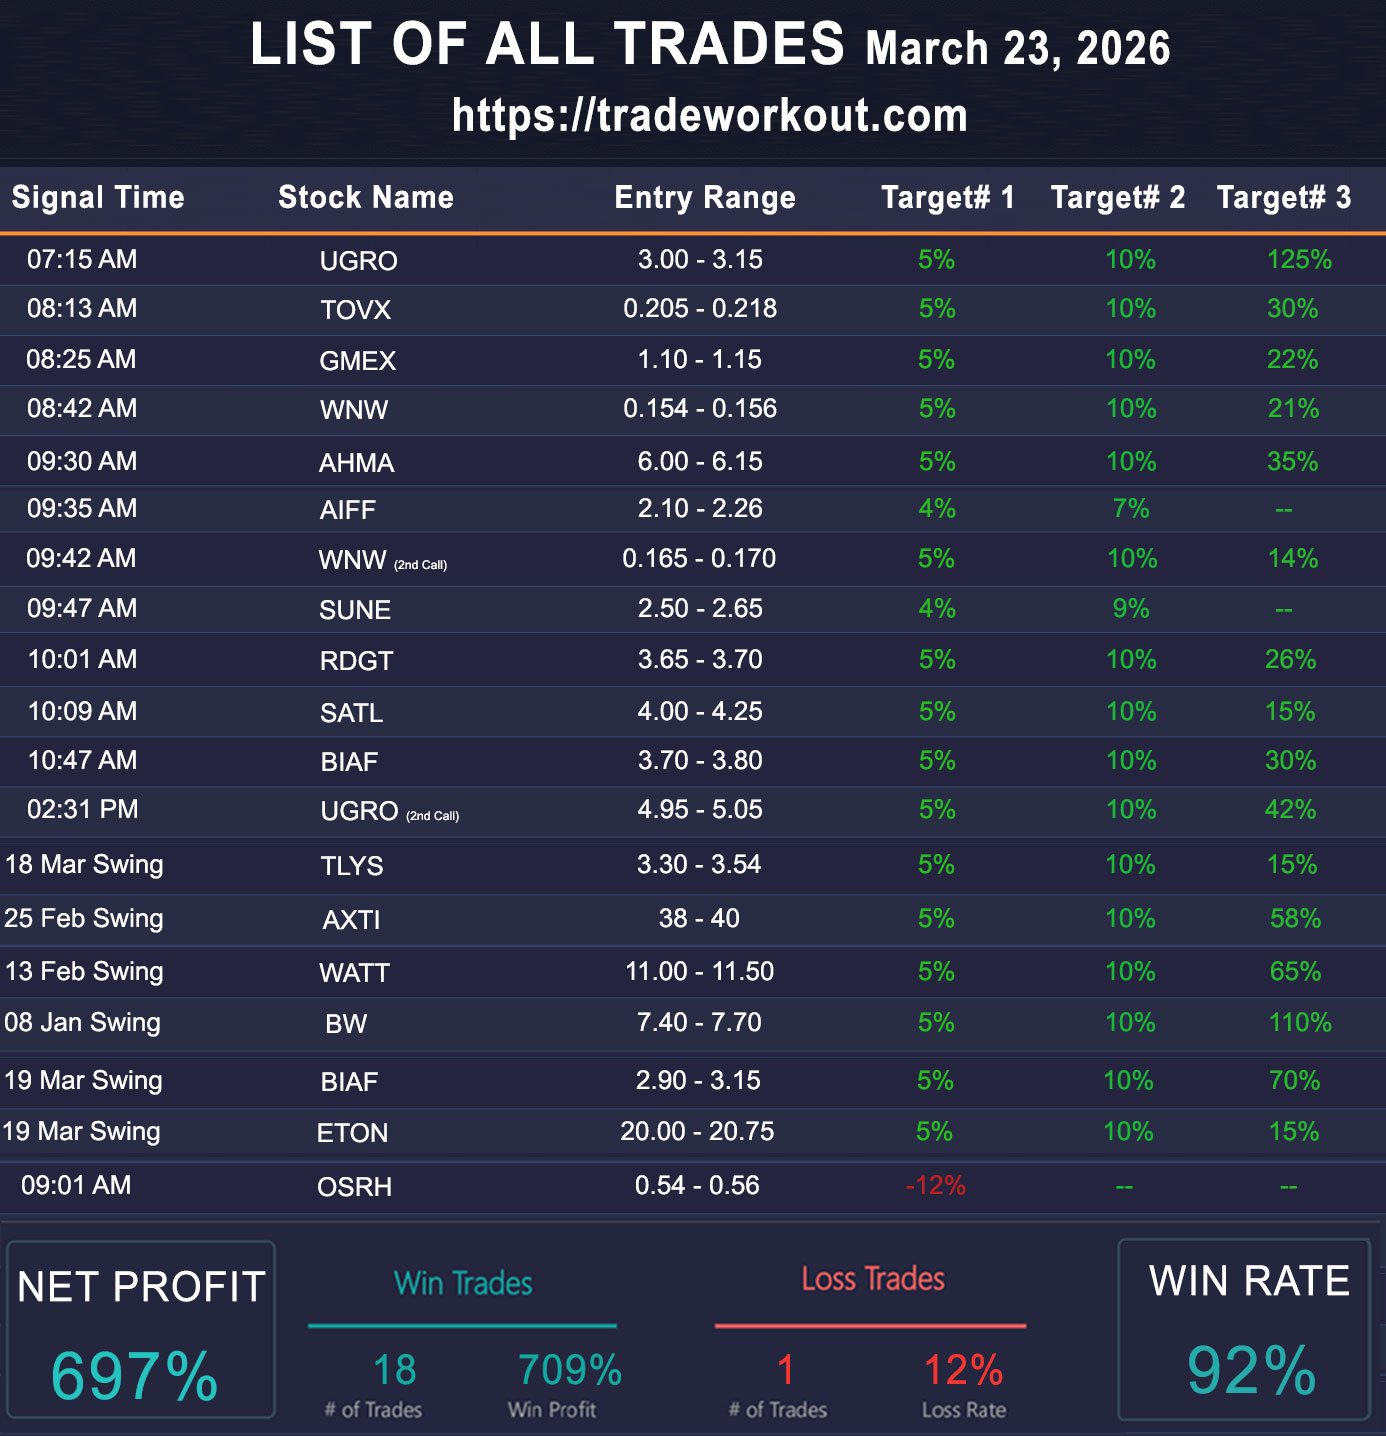Select the Loss Trades heading

click(x=872, y=1279)
